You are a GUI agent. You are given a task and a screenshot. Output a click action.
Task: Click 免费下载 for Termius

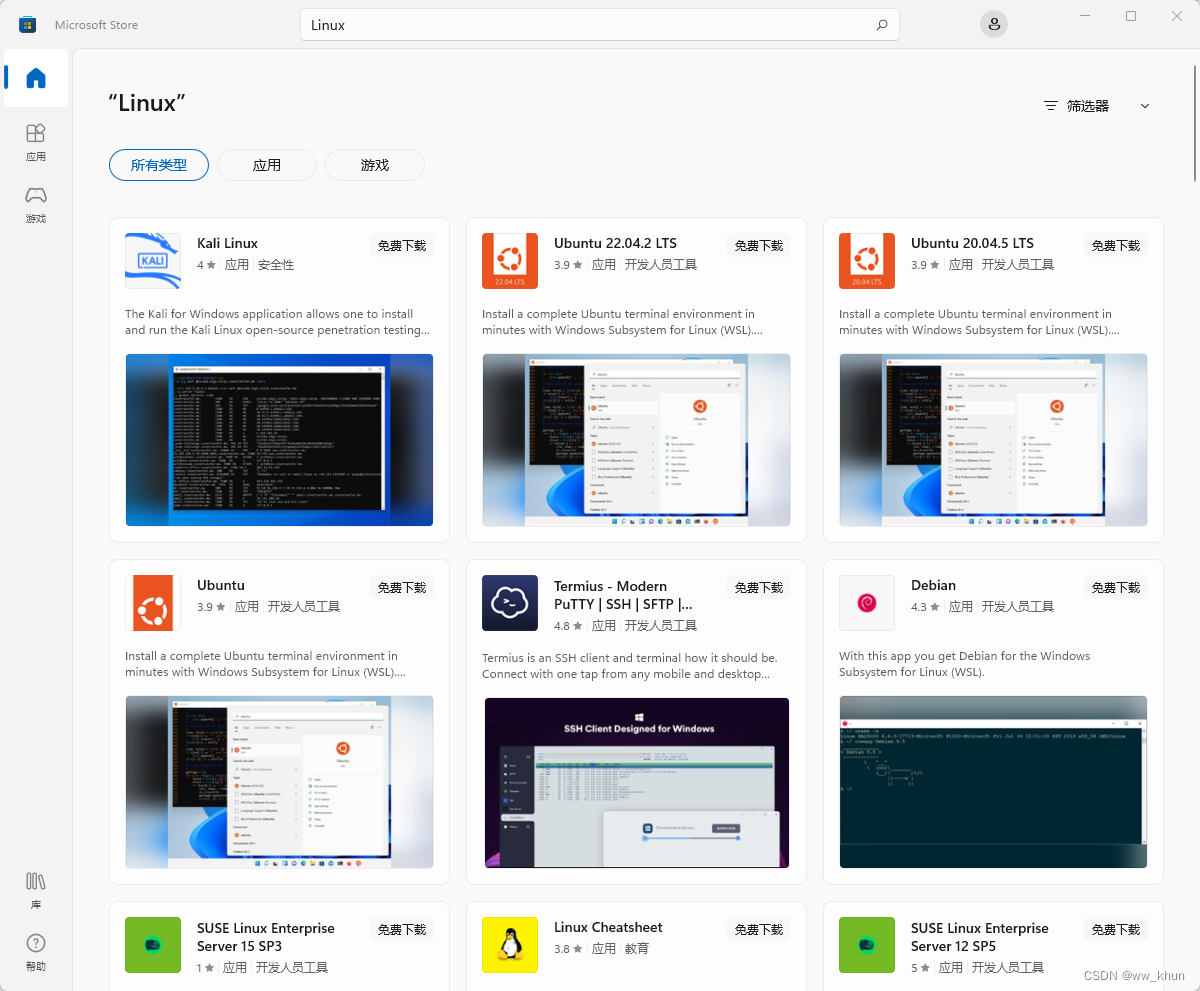point(759,587)
